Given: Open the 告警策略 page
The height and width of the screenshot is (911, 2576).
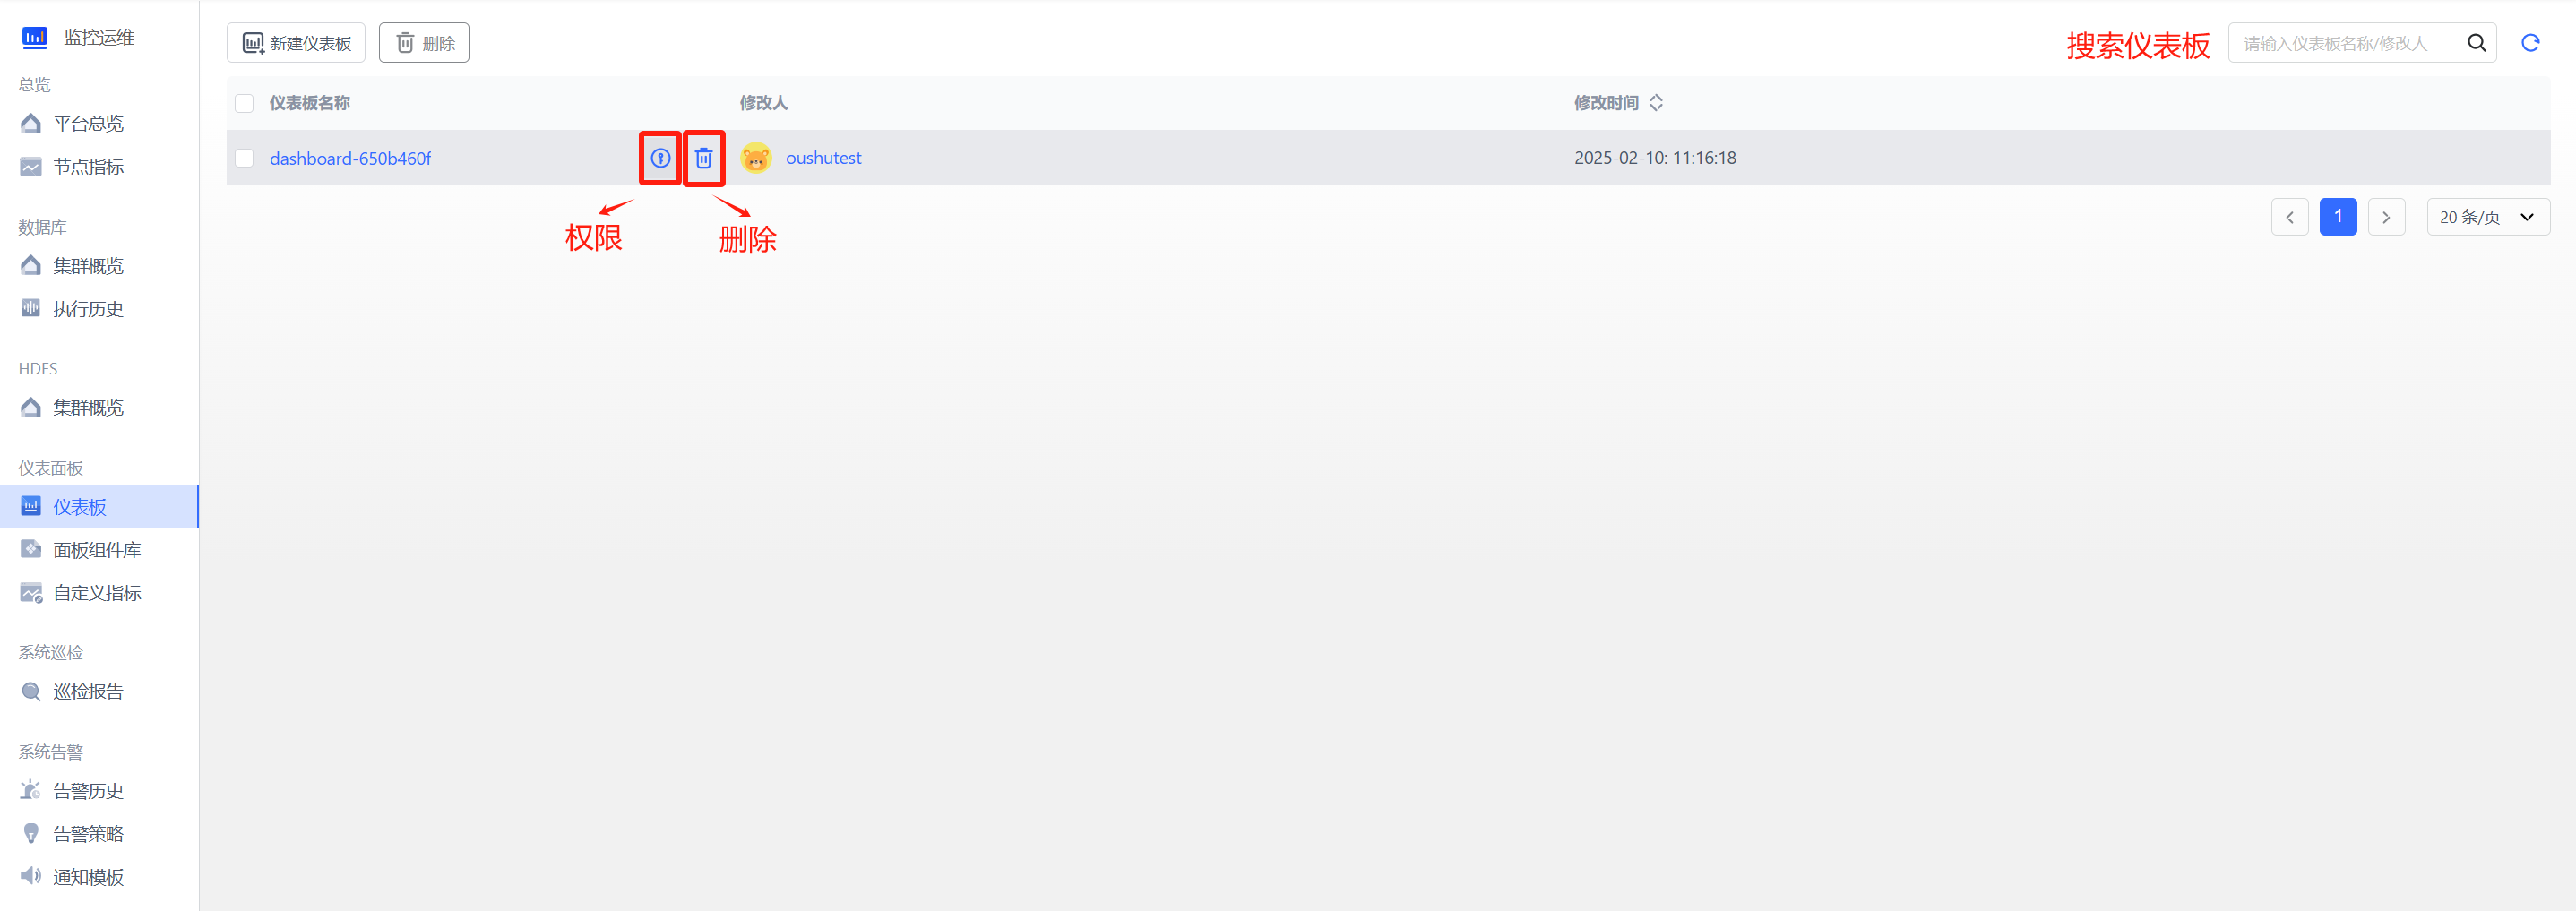Looking at the screenshot, I should click(x=88, y=834).
